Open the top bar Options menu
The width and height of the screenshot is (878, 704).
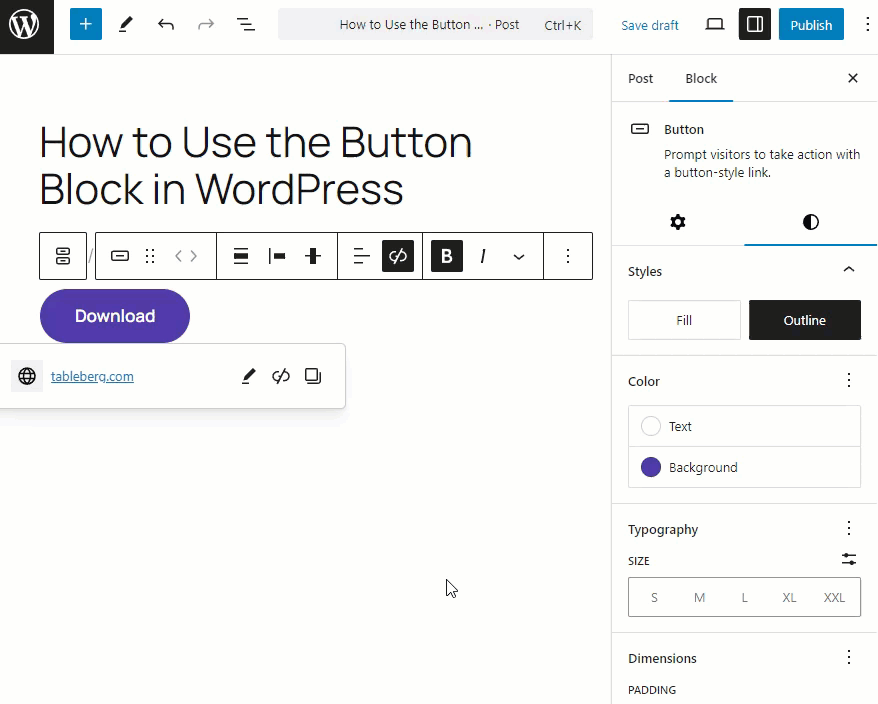867,24
